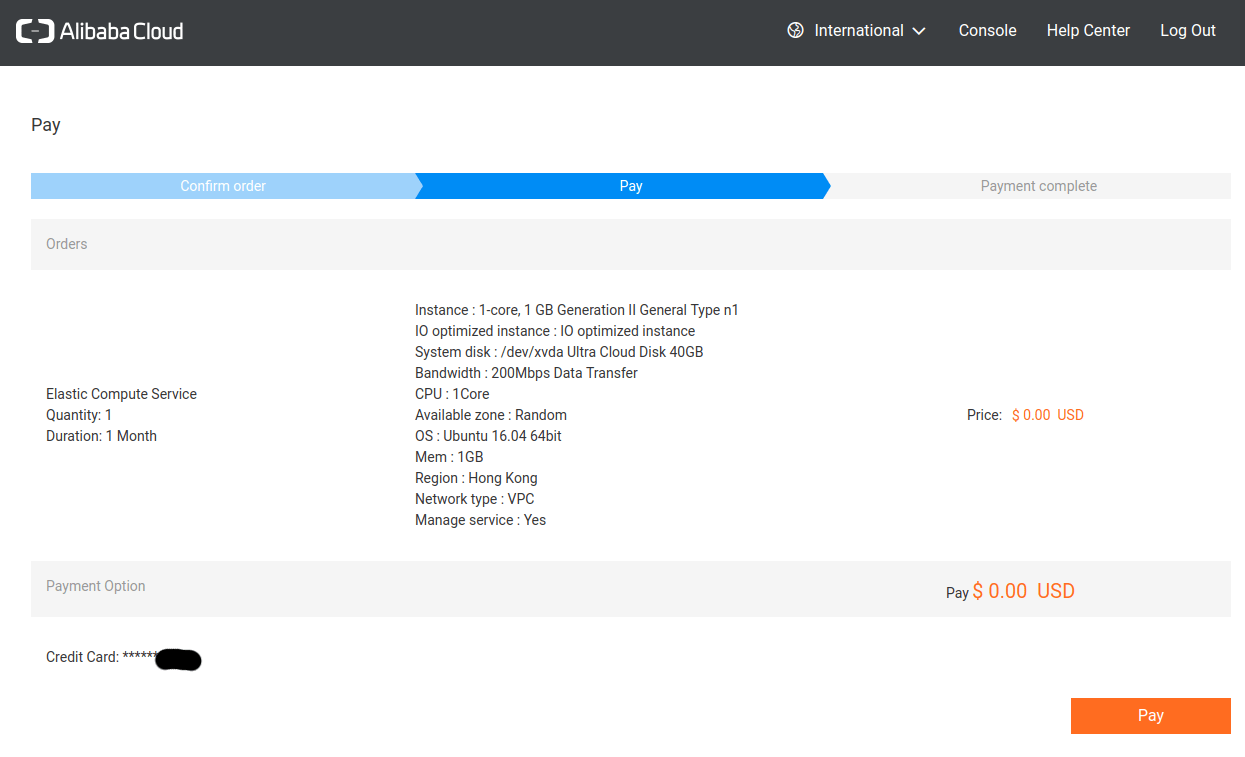
Task: Click the CPU : 1Core line
Action: coord(452,394)
